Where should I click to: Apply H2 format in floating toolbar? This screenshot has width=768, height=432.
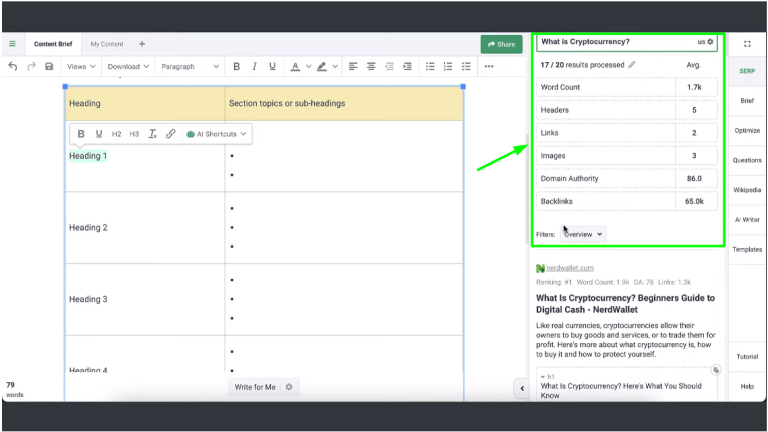117,134
